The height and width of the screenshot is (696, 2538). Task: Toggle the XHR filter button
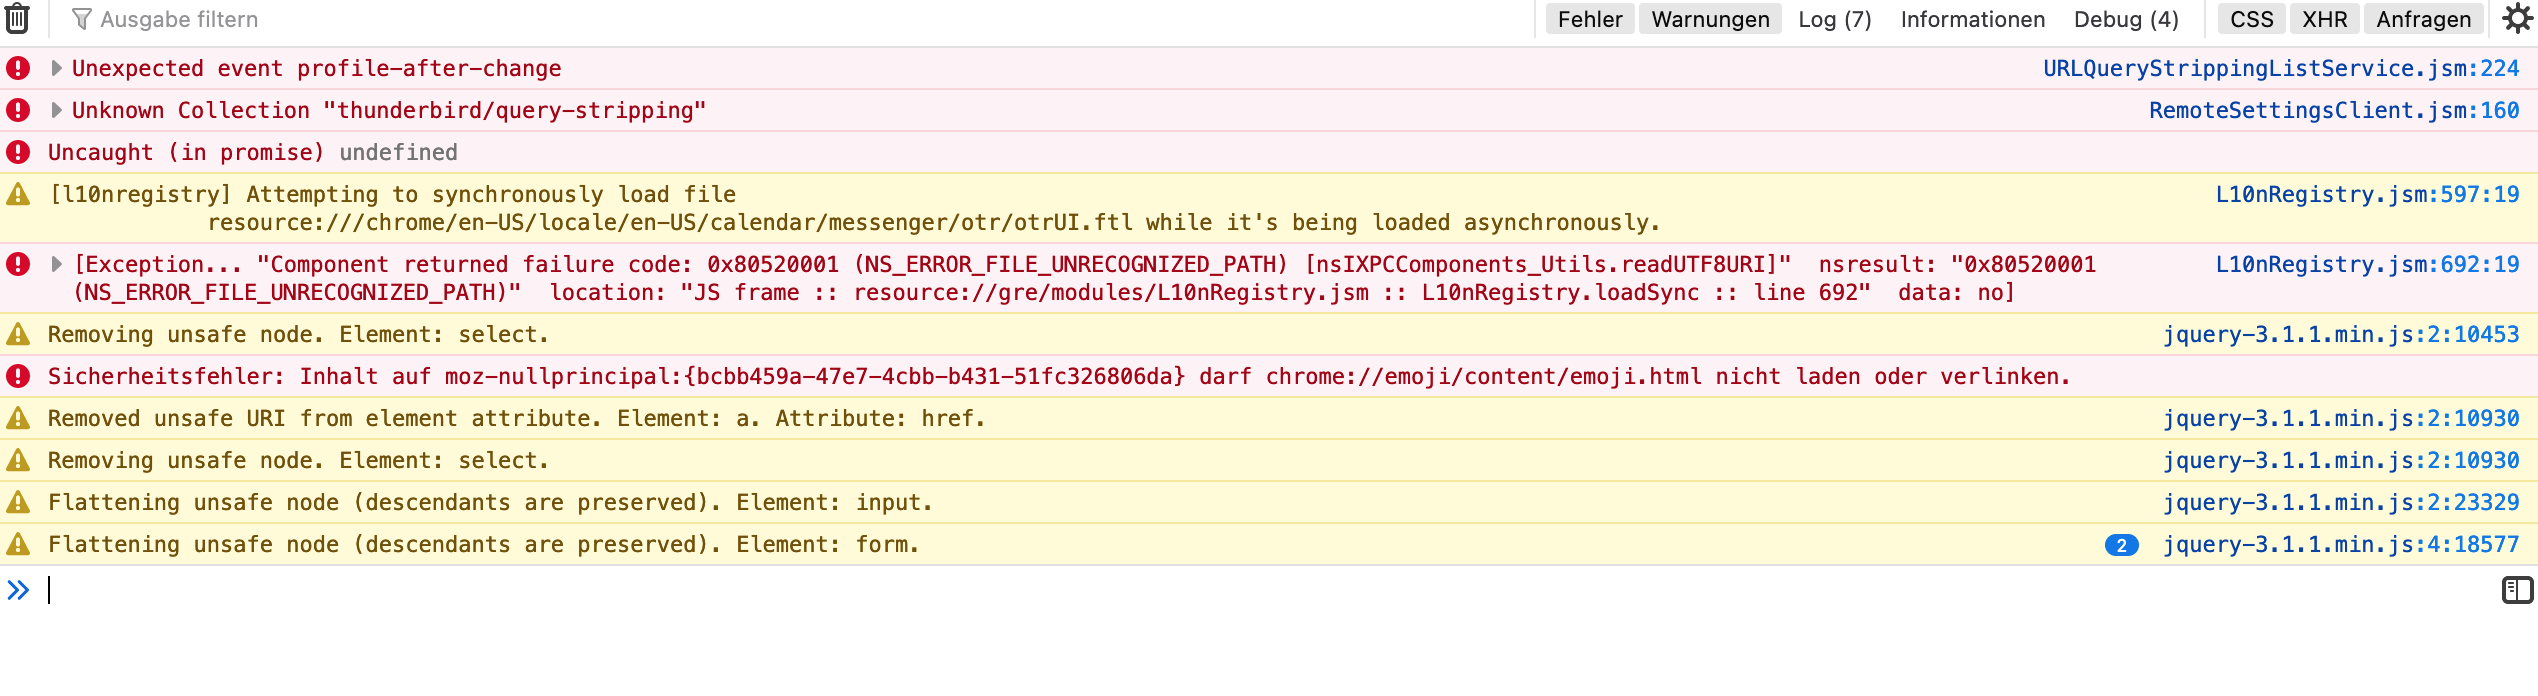click(x=2324, y=19)
